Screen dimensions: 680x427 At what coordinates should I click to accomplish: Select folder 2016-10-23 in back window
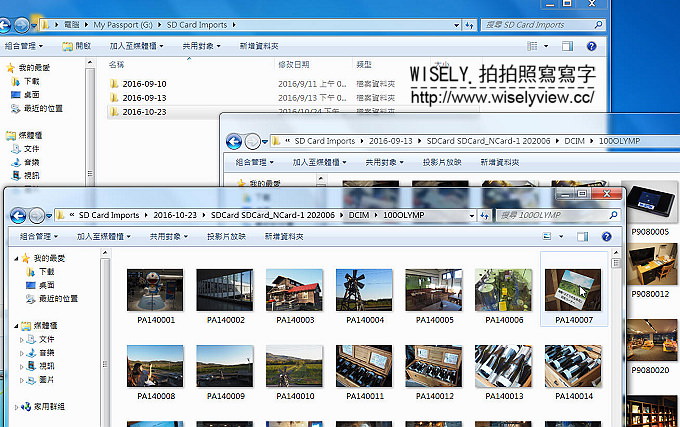click(144, 112)
